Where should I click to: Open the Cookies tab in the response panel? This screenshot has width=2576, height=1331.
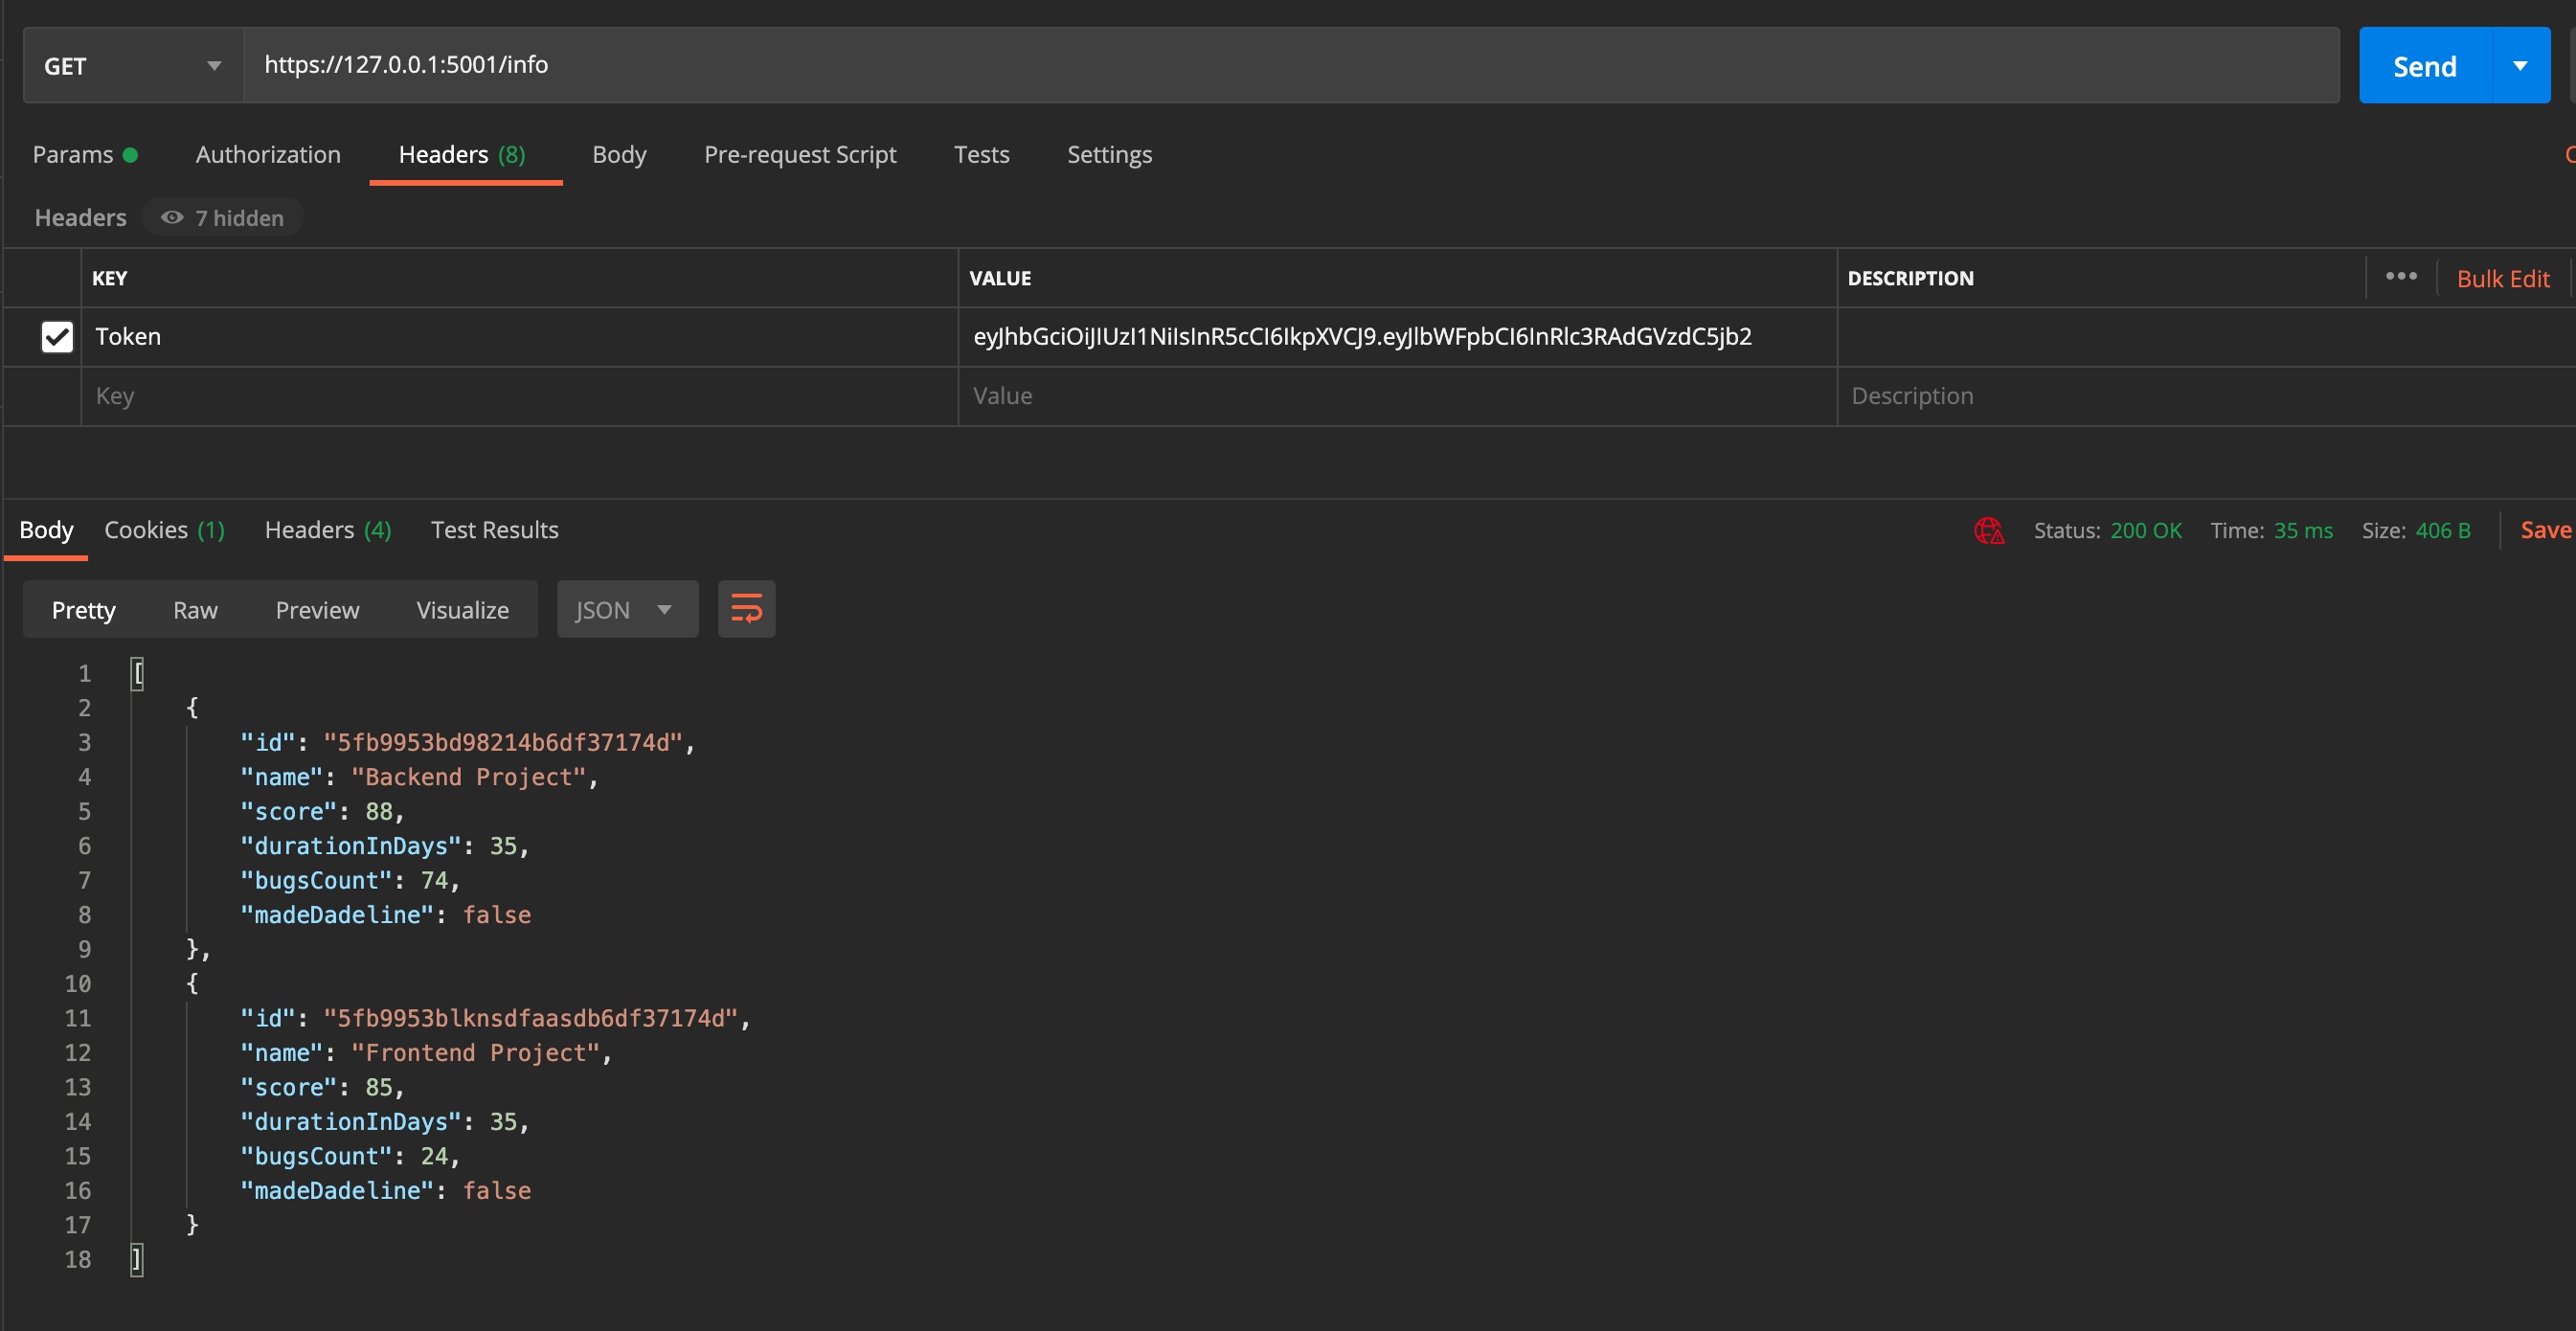[163, 530]
